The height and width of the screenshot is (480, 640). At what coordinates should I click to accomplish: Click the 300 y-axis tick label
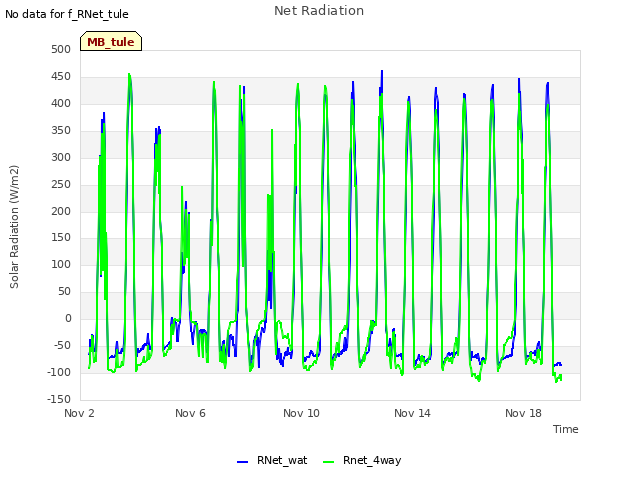61,157
